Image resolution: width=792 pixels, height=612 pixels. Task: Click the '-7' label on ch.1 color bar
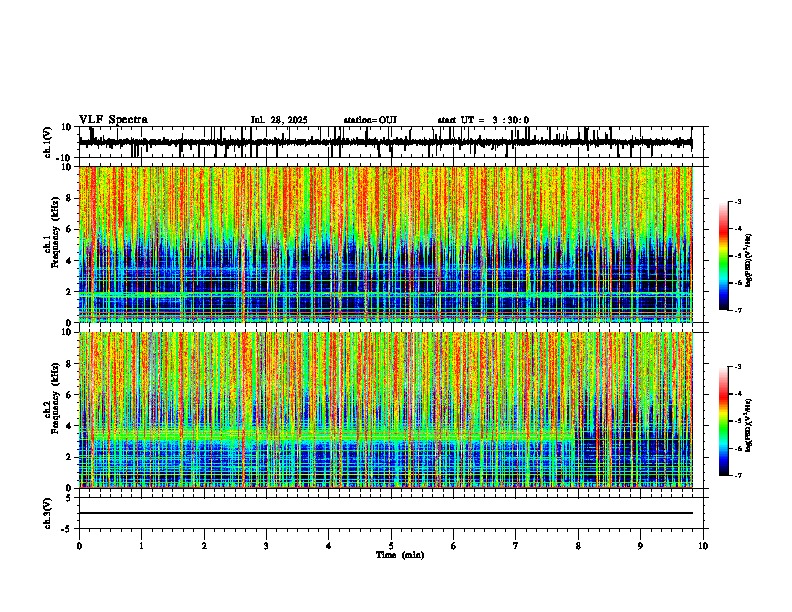pyautogui.click(x=738, y=310)
